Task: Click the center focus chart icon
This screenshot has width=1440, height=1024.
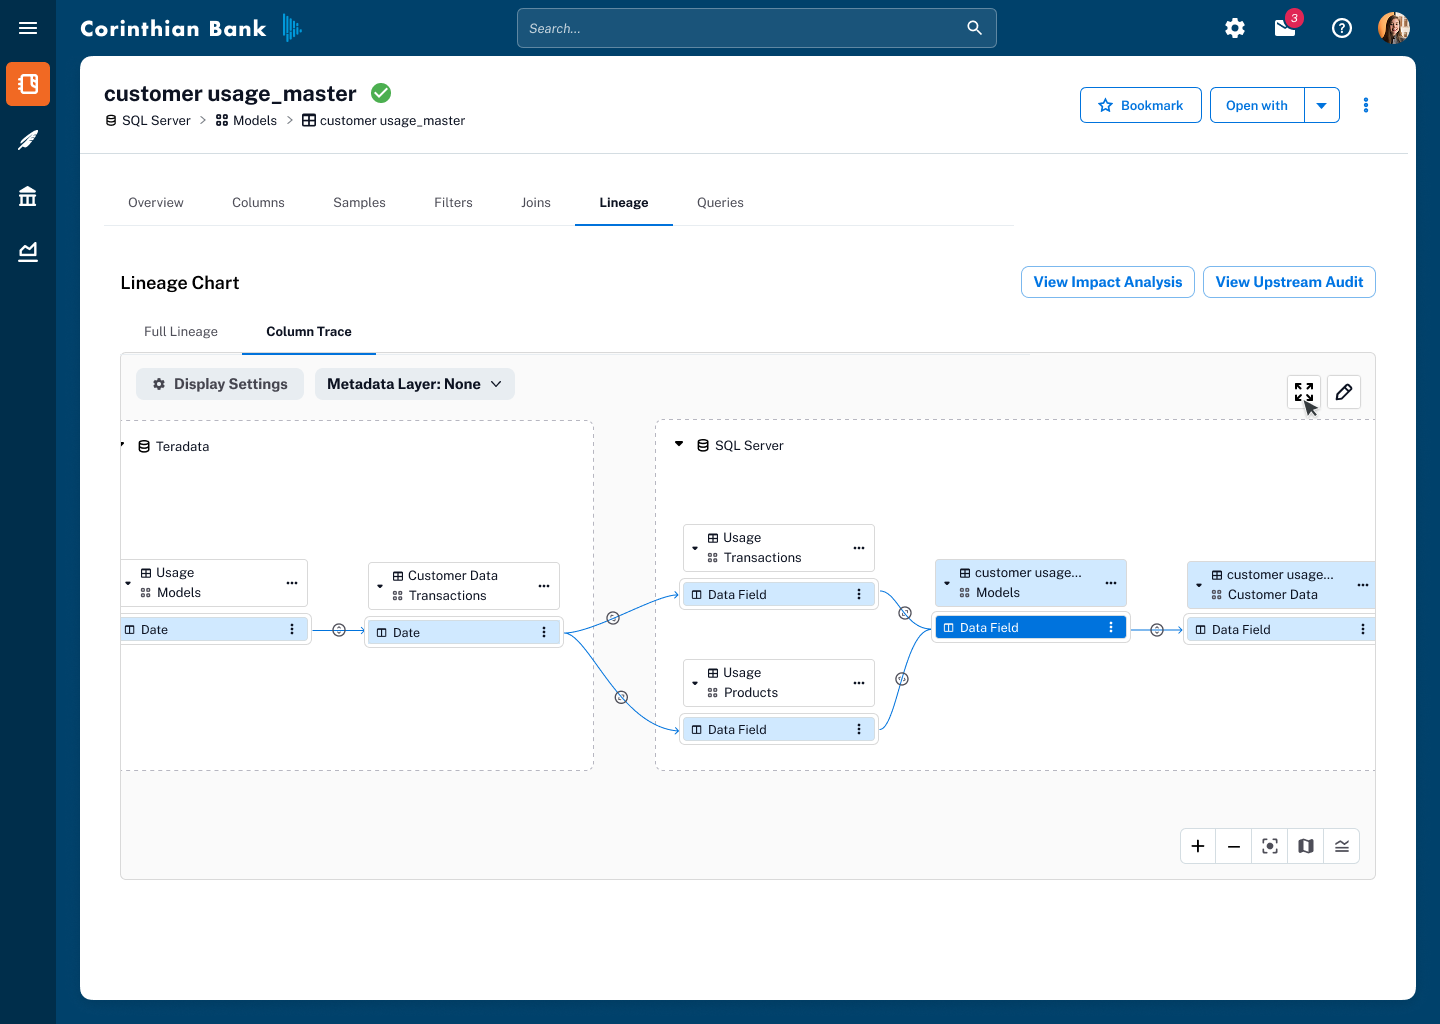Action: coord(1270,846)
